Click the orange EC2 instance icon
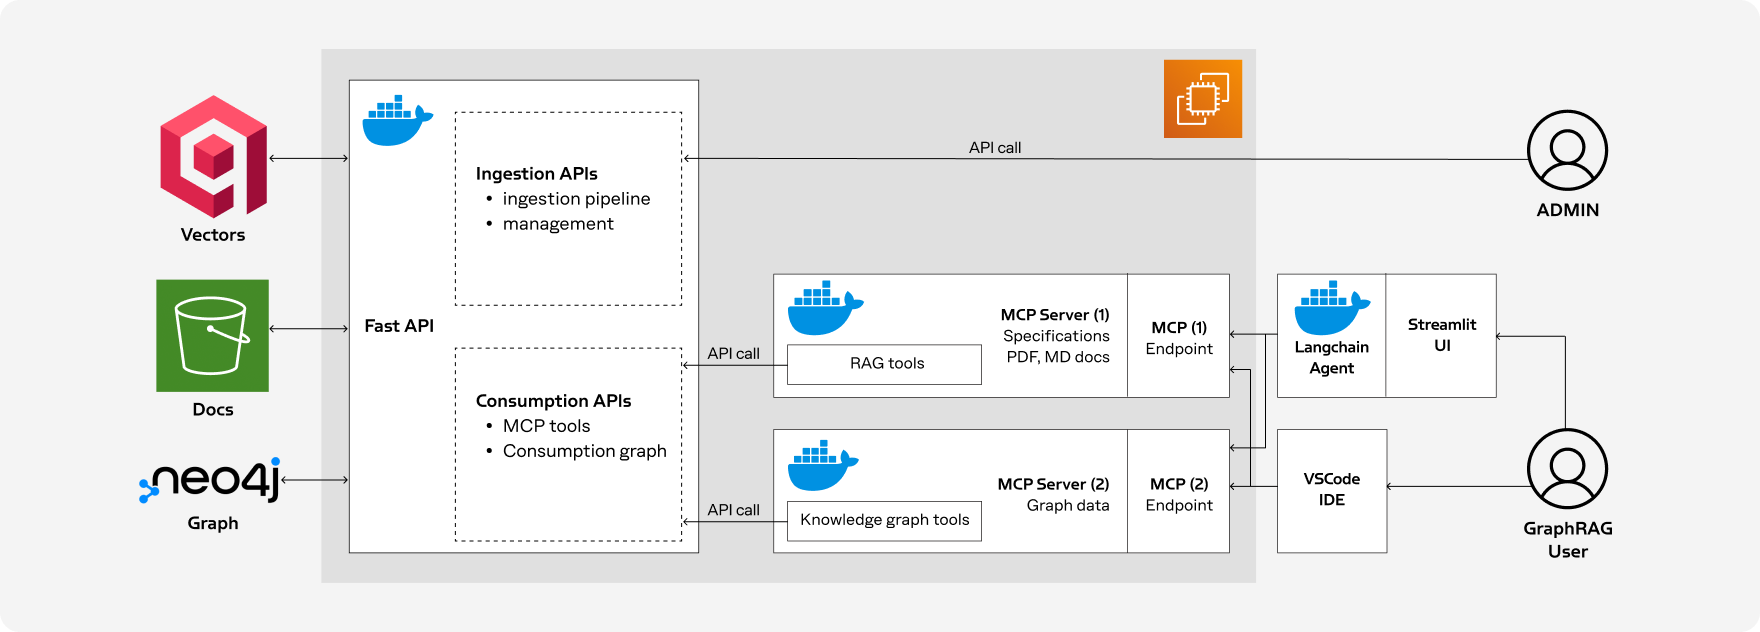The width and height of the screenshot is (1760, 632). click(x=1203, y=98)
